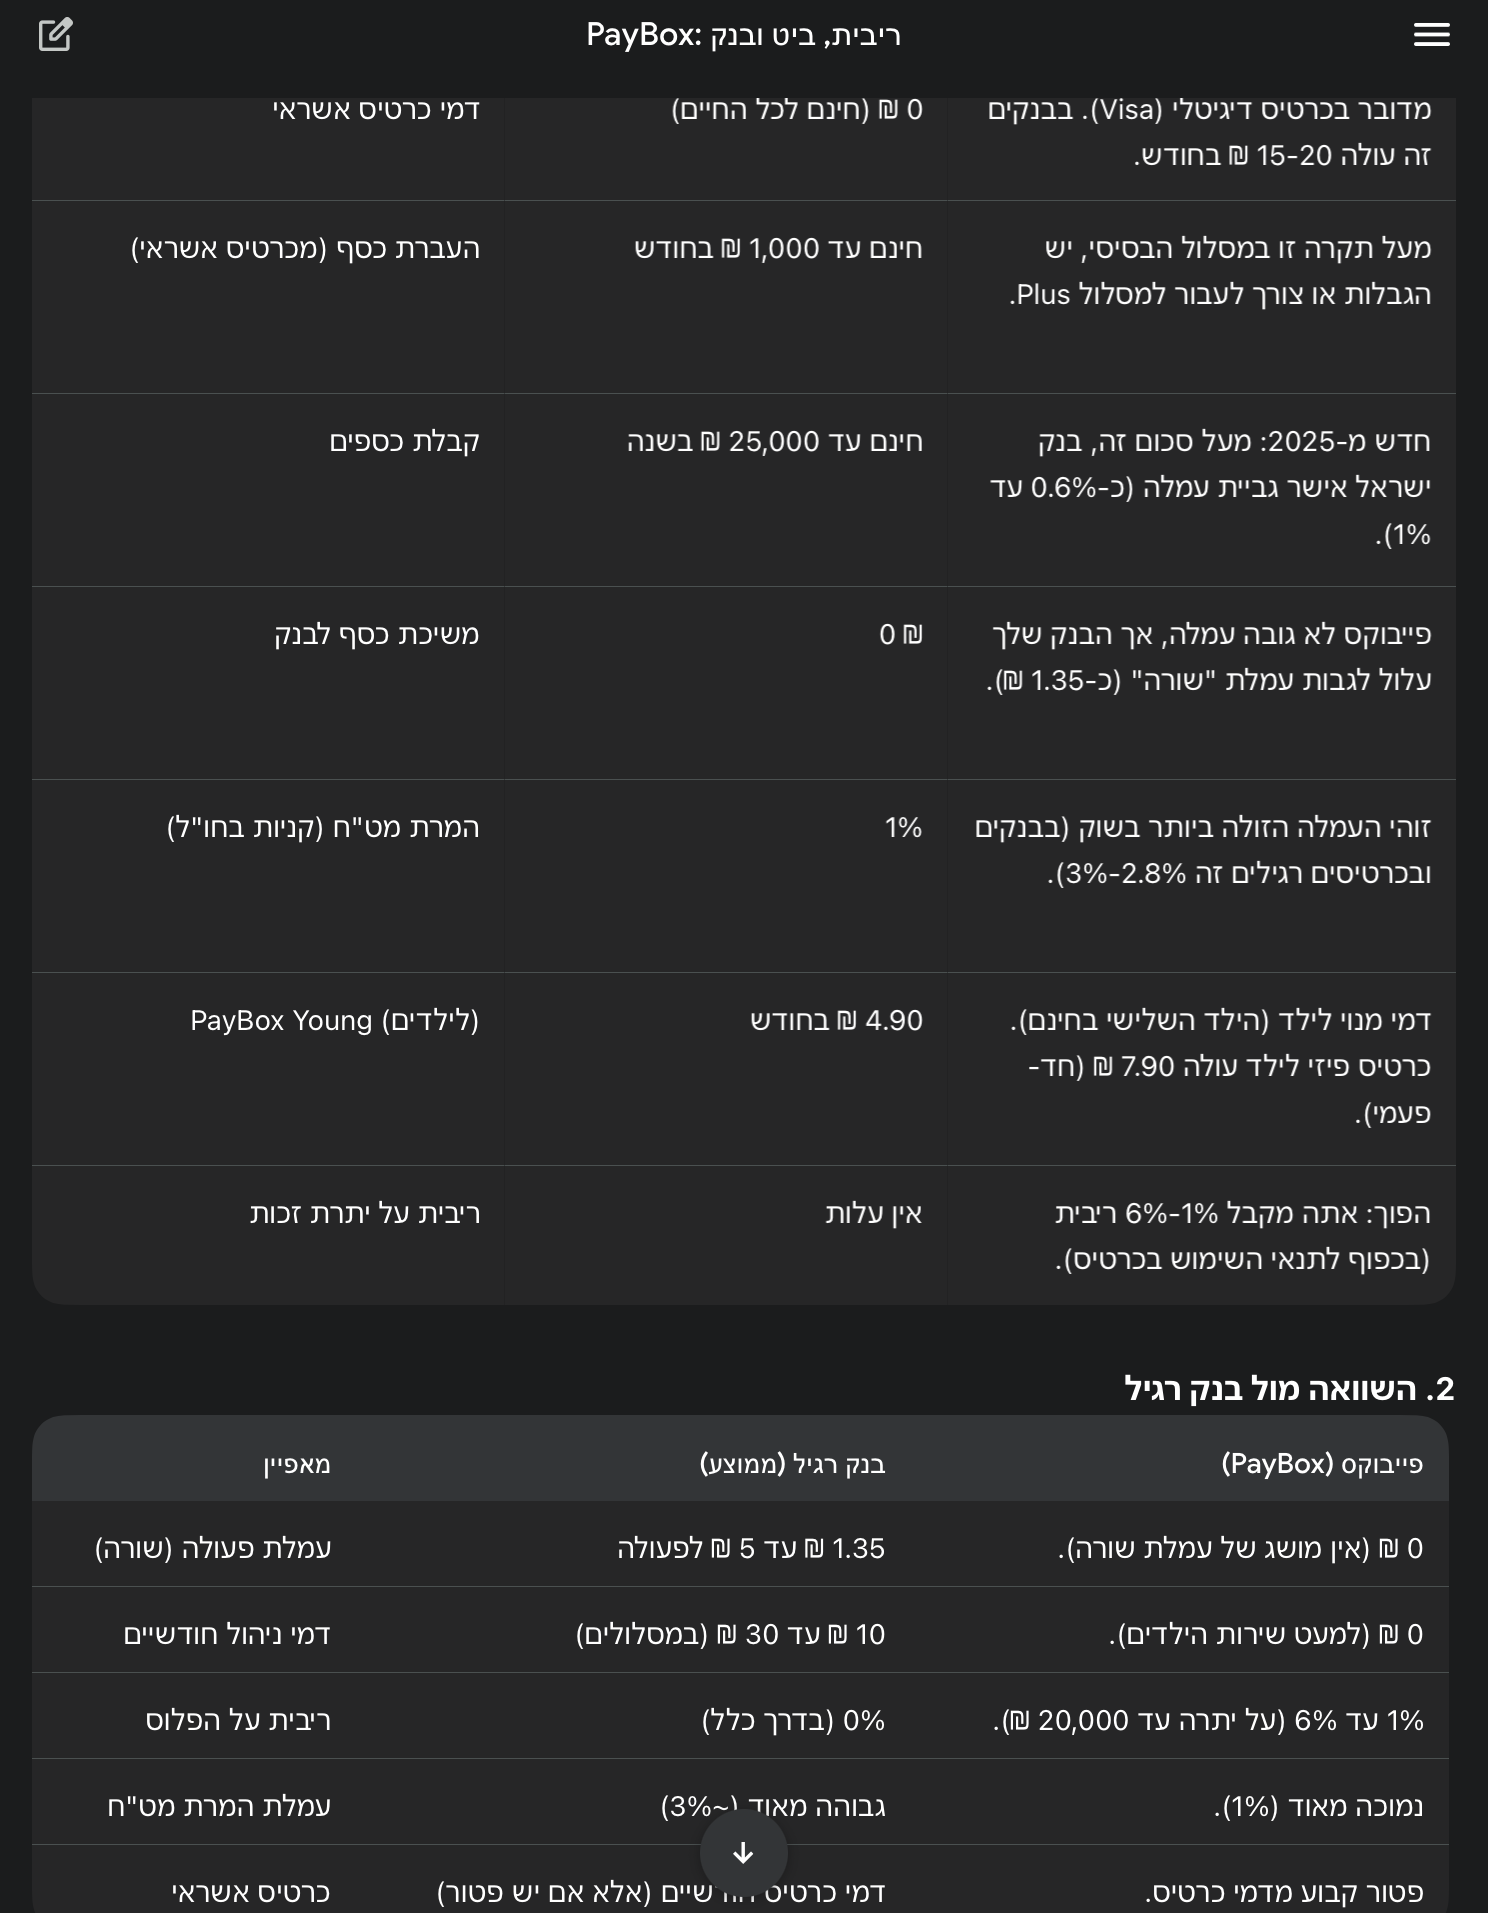Image resolution: width=1488 pixels, height=1913 pixels.
Task: Click the heading '2. השוואה מול בנק רגיל'
Action: 1288,1388
